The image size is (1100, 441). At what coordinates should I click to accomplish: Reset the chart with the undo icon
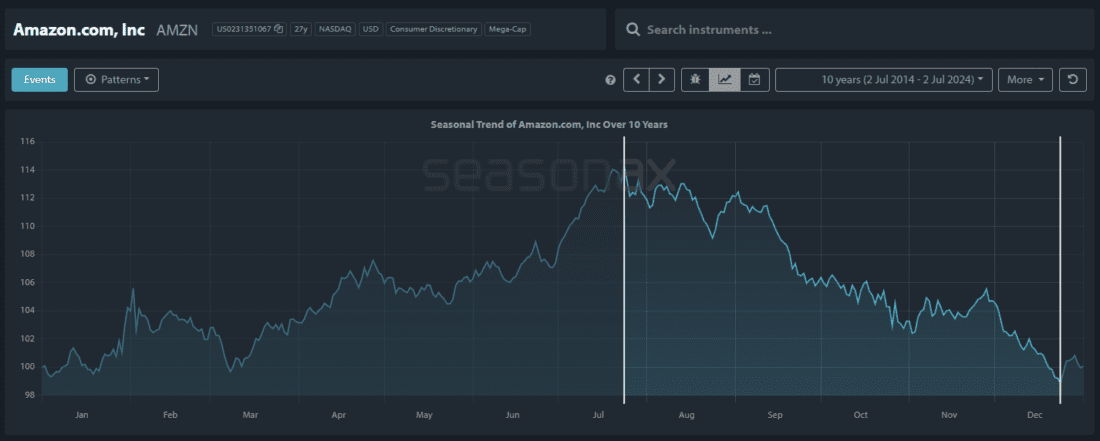tap(1073, 79)
